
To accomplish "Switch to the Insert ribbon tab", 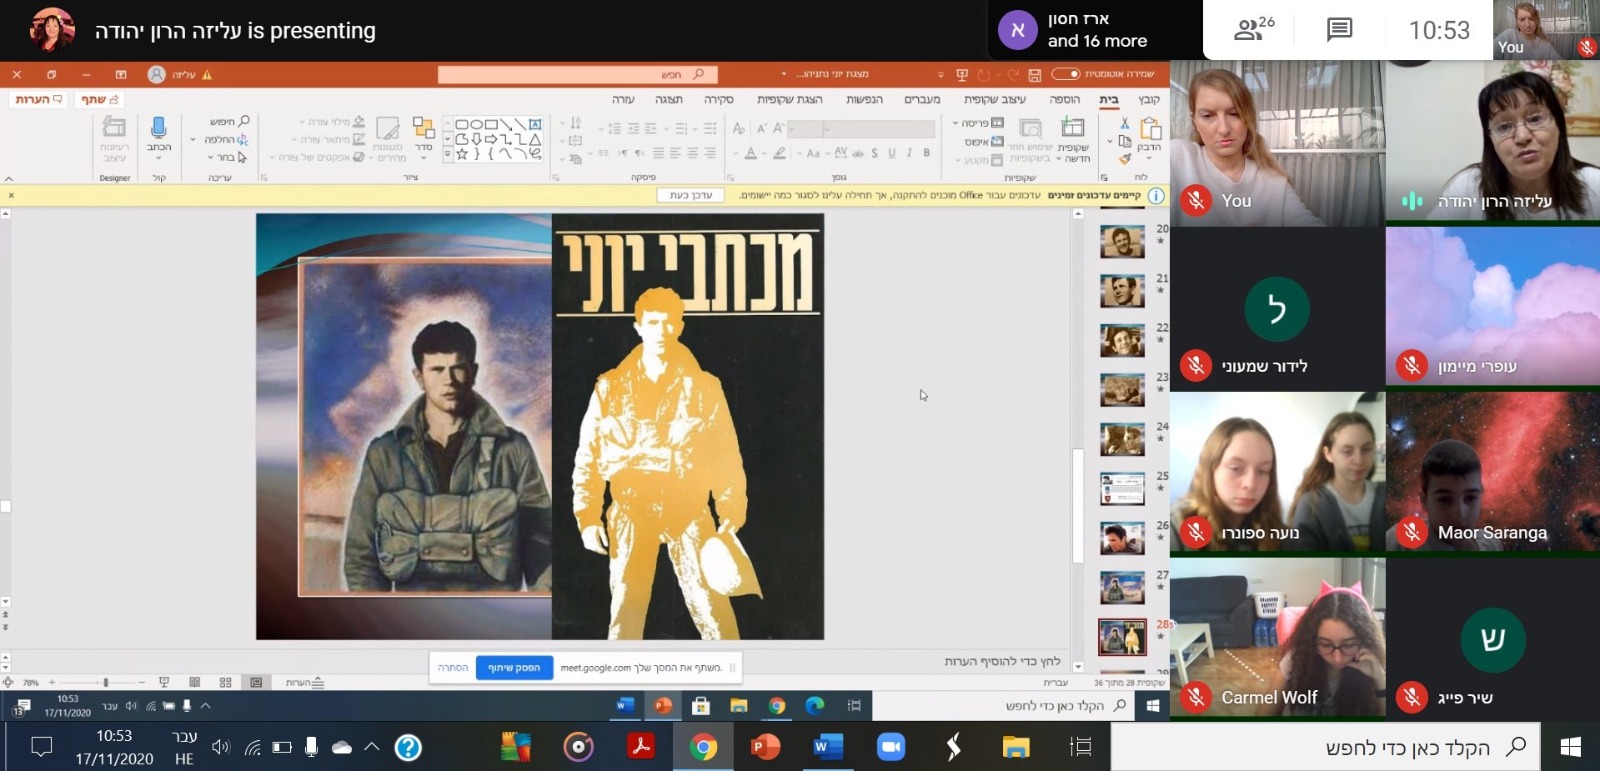I will tap(1064, 99).
